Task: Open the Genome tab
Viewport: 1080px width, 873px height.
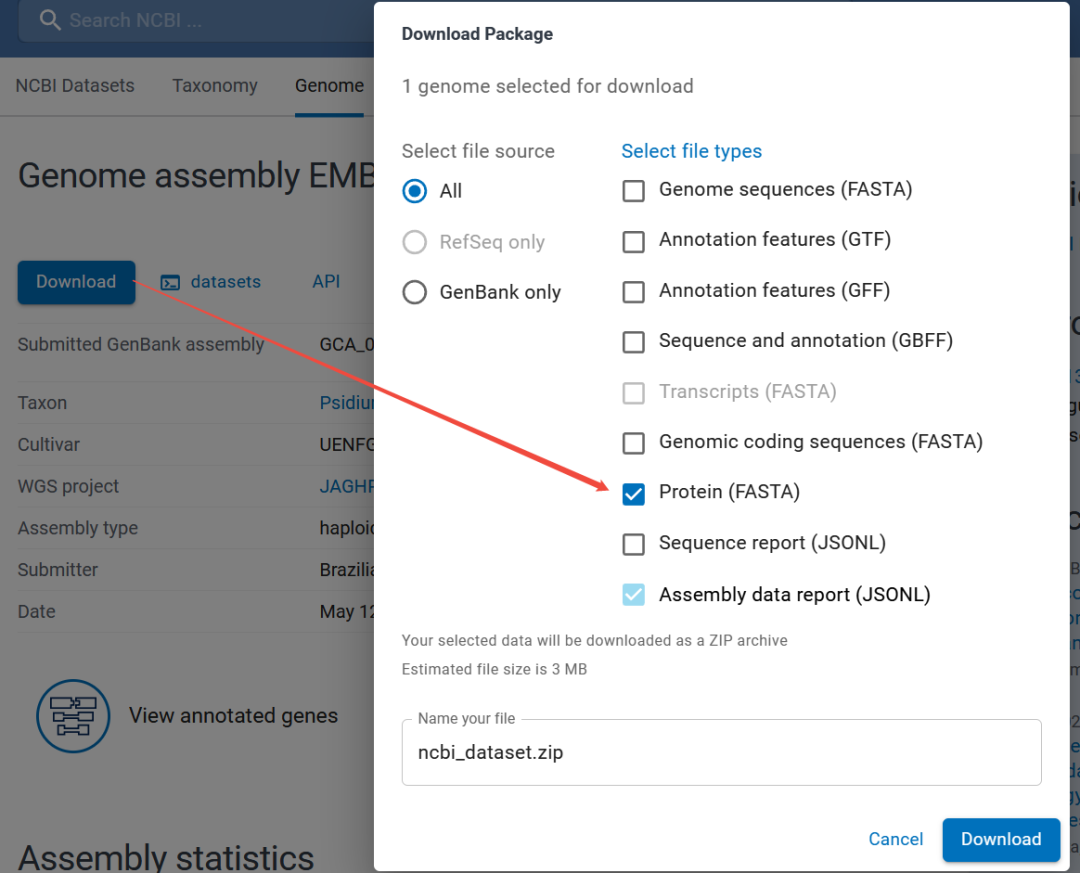Action: tap(329, 85)
